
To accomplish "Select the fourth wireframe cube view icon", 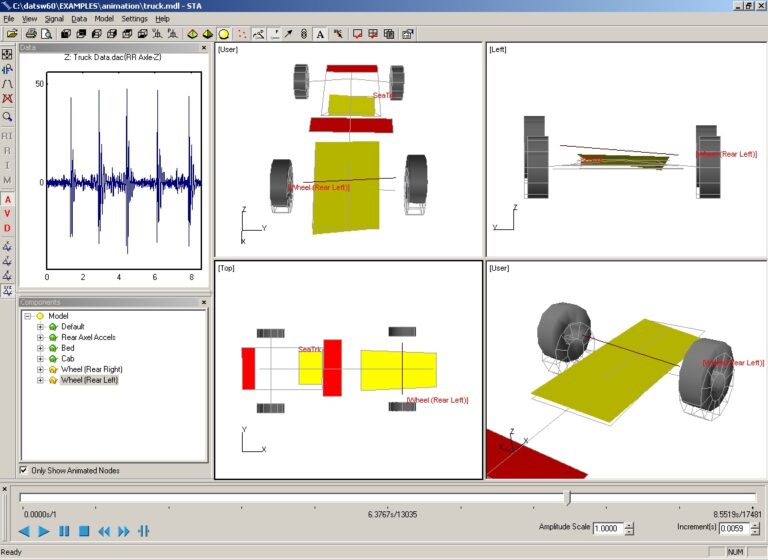I will click(112, 34).
